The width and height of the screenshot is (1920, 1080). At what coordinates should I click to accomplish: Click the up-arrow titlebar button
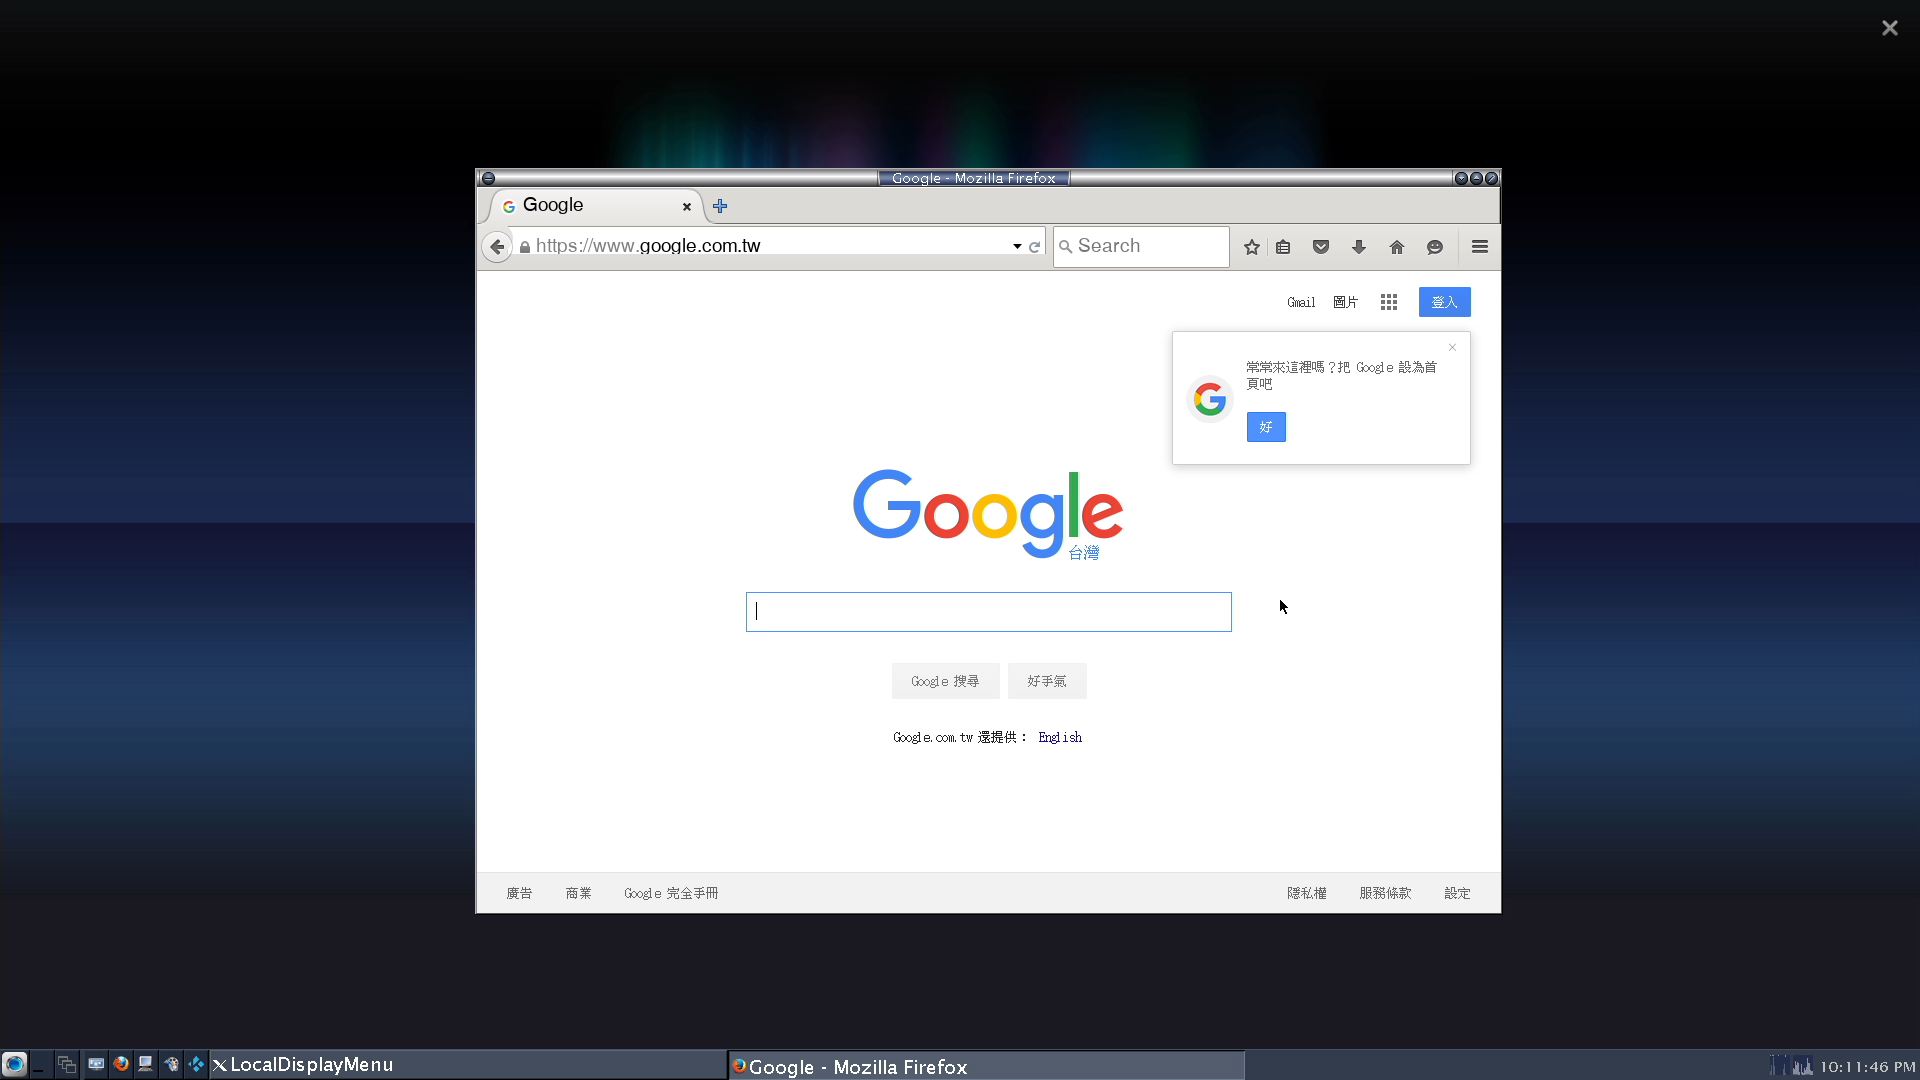[1476, 178]
